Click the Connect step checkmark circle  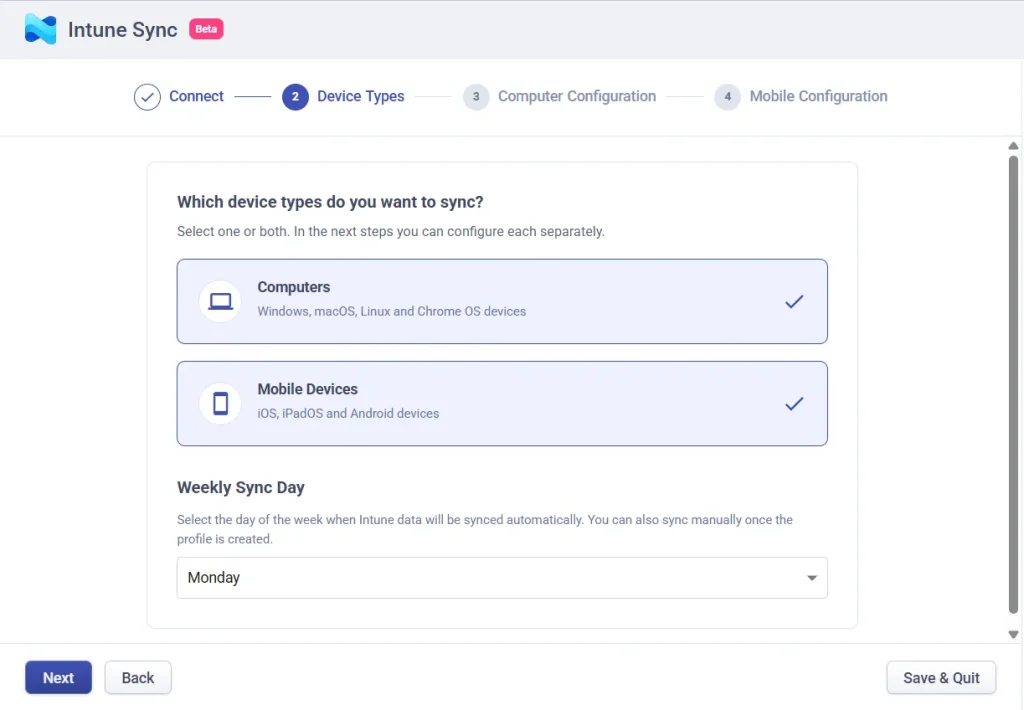pyautogui.click(x=147, y=97)
